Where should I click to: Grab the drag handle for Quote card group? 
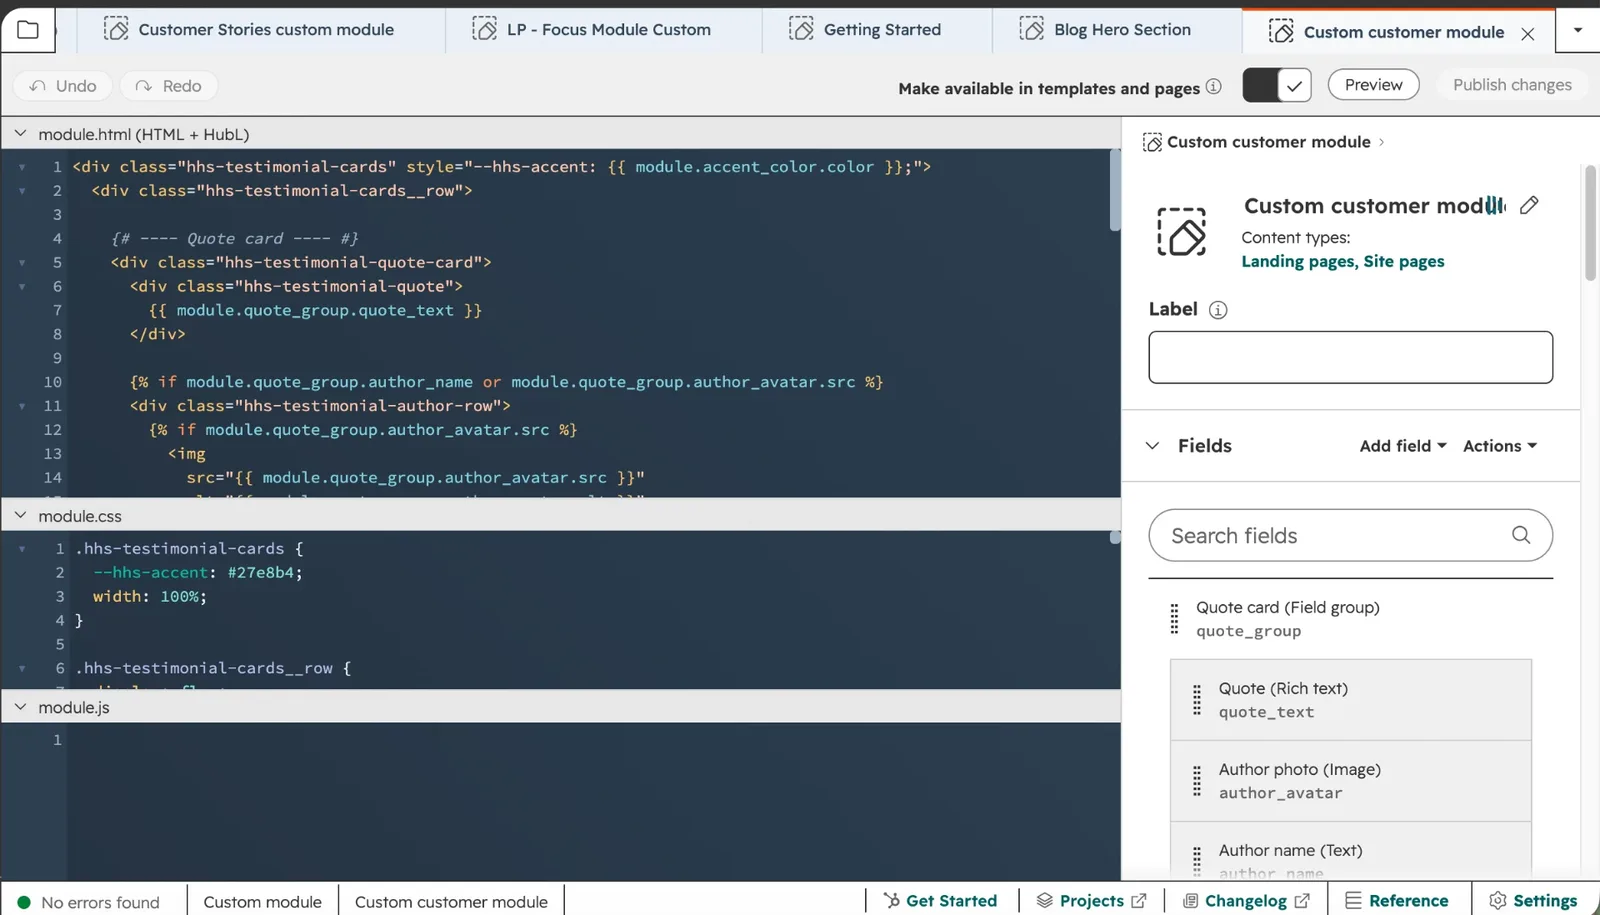[1174, 619]
